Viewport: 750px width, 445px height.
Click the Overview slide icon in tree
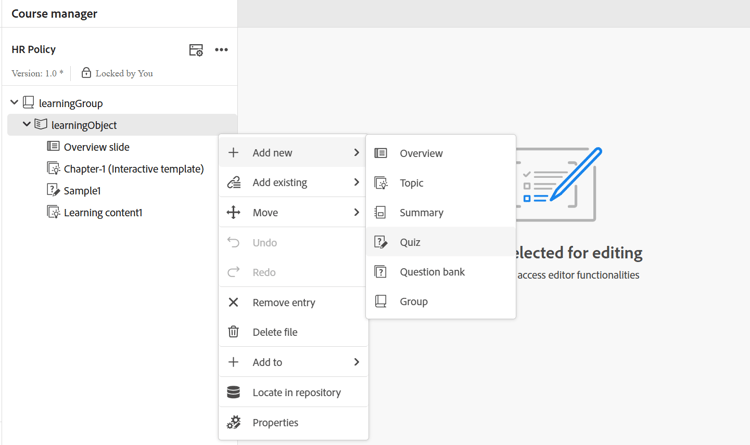point(54,147)
